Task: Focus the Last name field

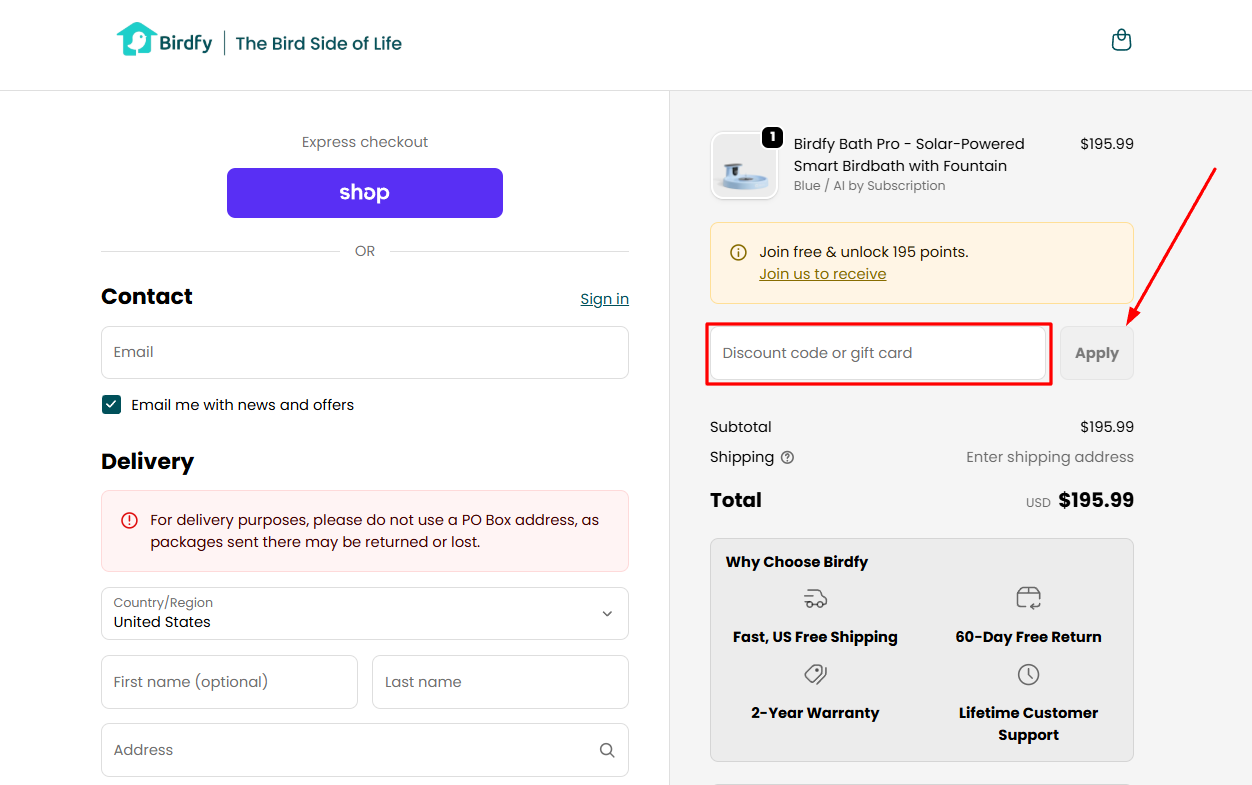Action: (x=500, y=682)
